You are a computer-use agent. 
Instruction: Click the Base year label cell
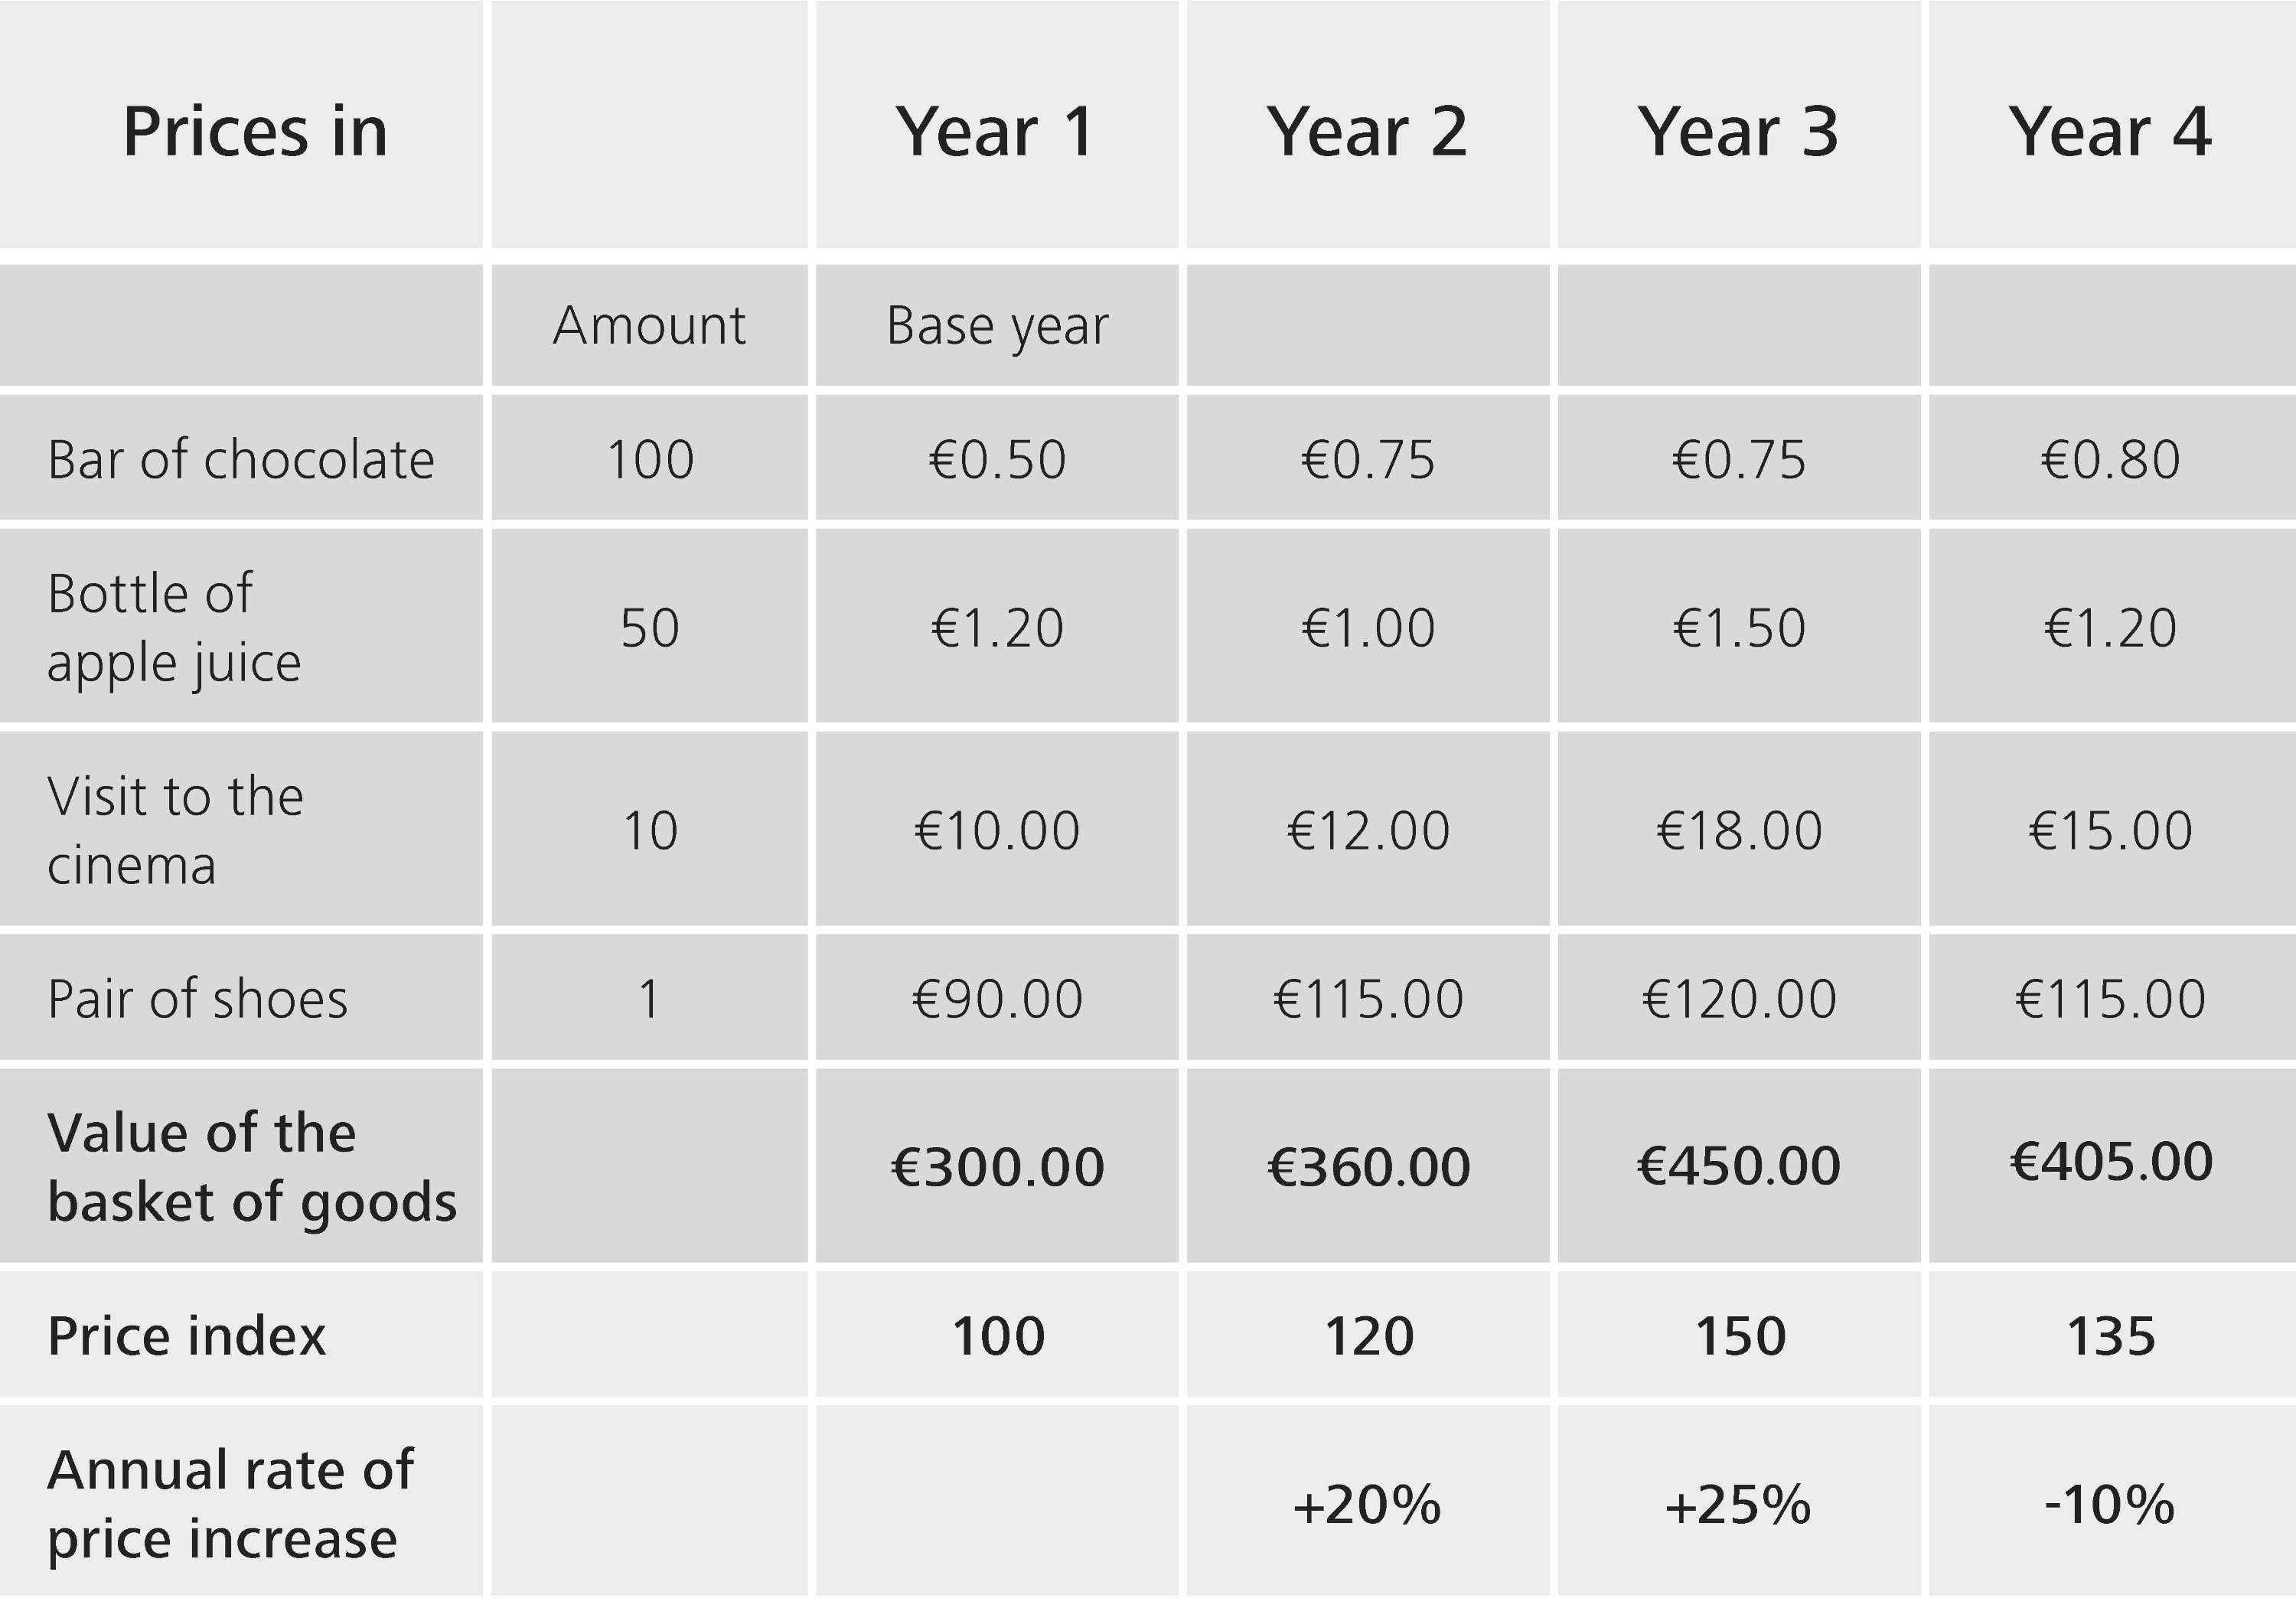(997, 325)
